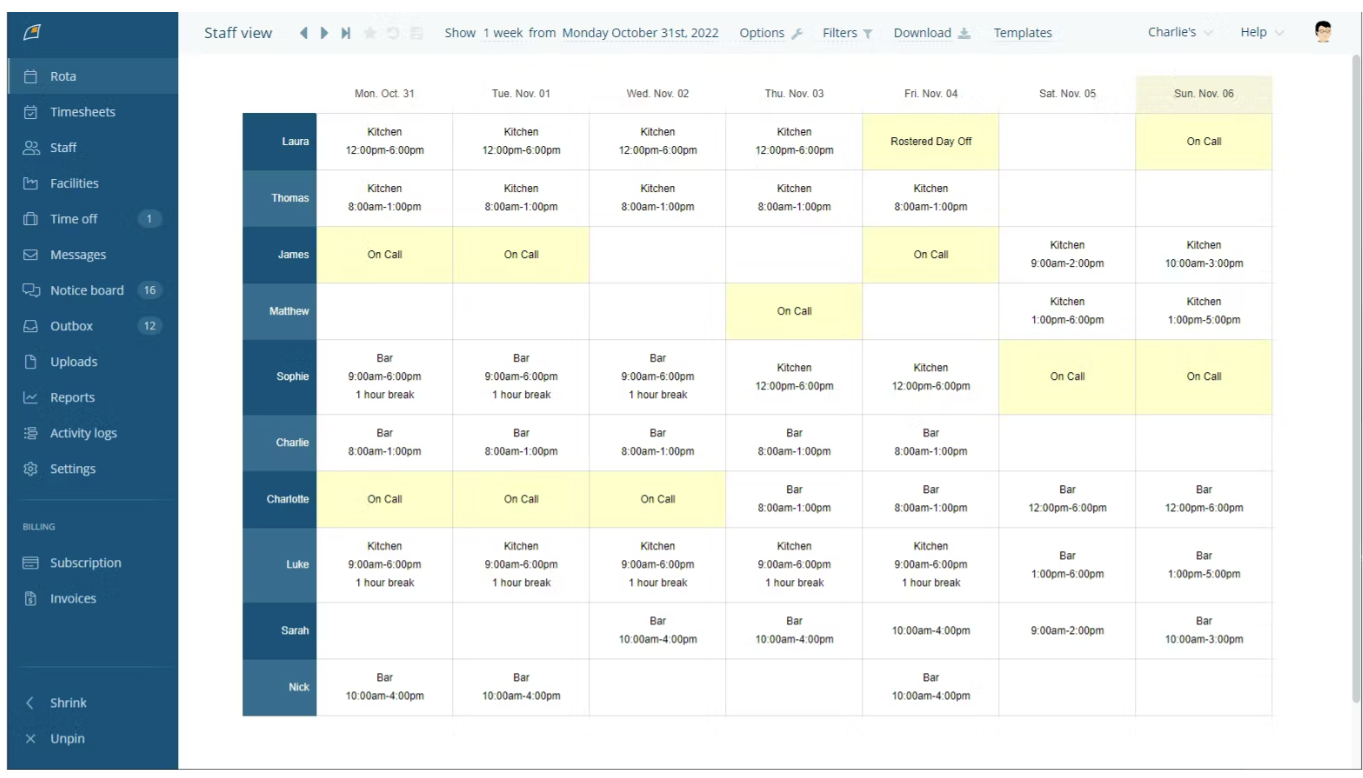Jump to current week using skip arrow

(x=344, y=32)
